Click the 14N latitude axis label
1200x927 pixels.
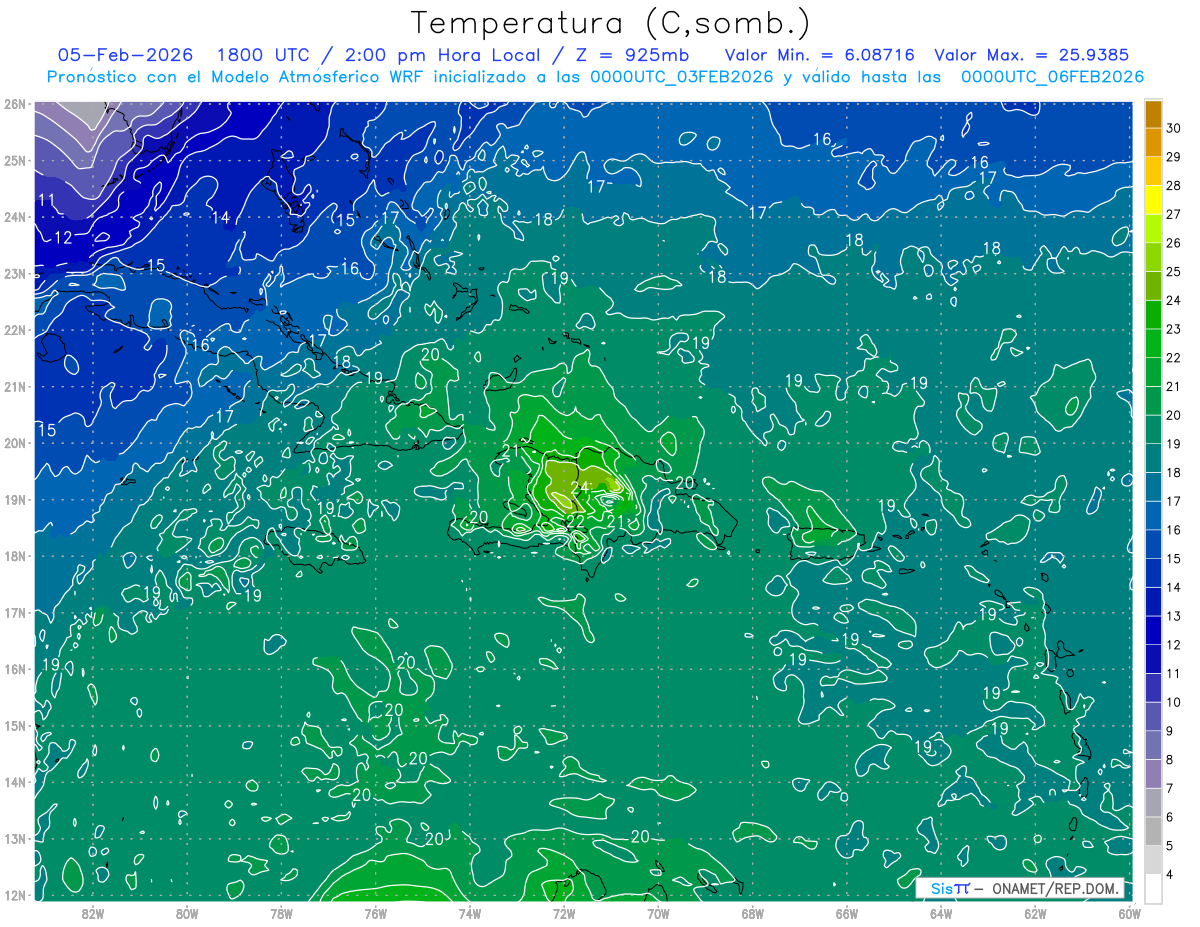point(14,781)
